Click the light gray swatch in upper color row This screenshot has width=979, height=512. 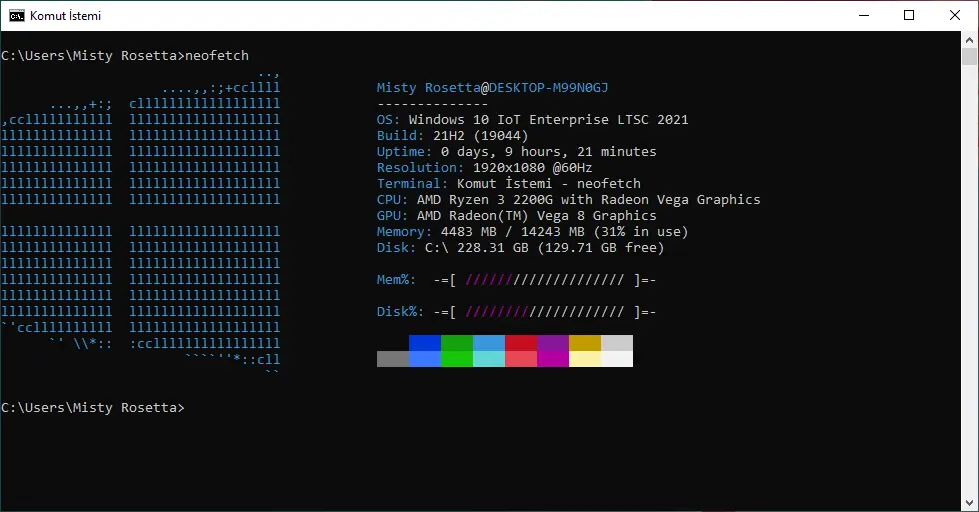point(617,343)
